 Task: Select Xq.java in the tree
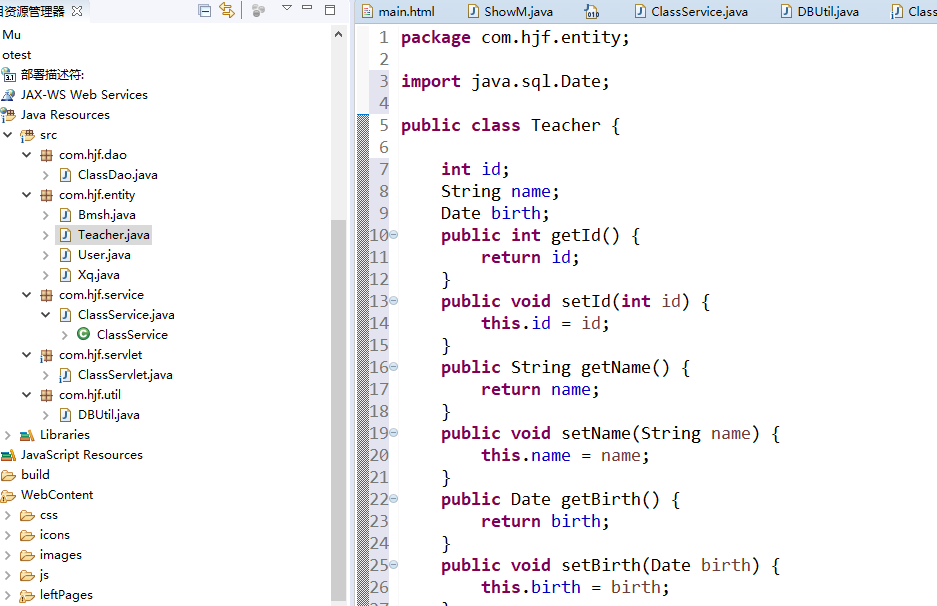[x=99, y=275]
